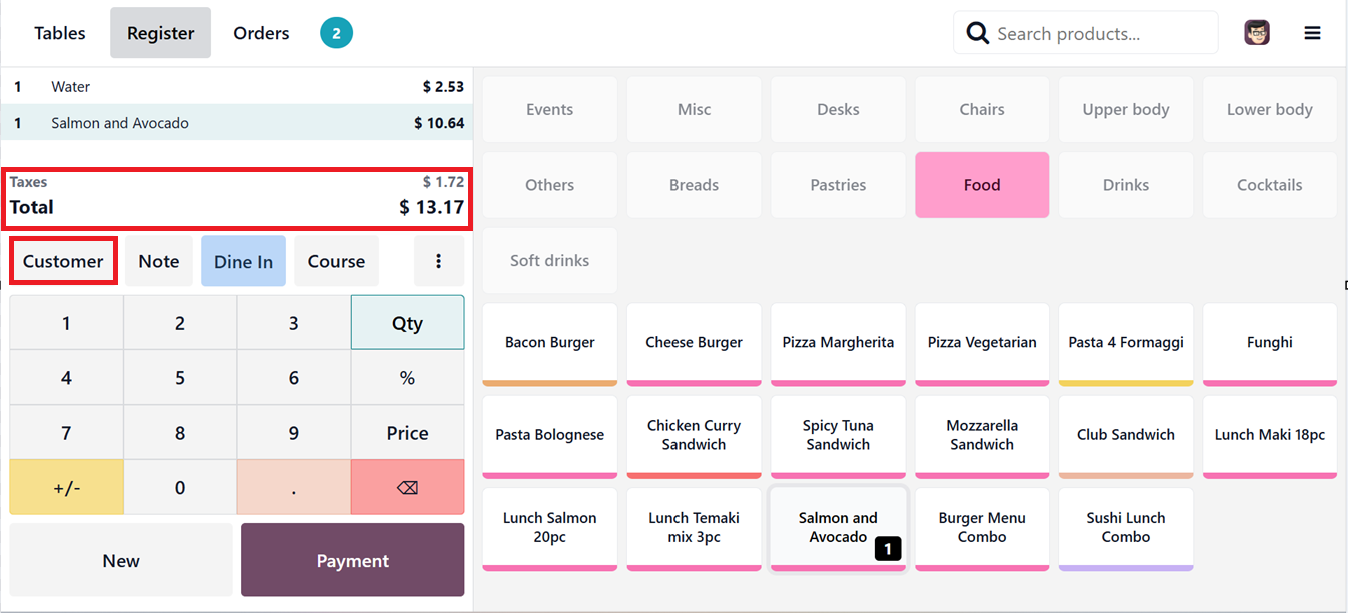
Task: Select the Drinks category
Action: (x=1126, y=185)
